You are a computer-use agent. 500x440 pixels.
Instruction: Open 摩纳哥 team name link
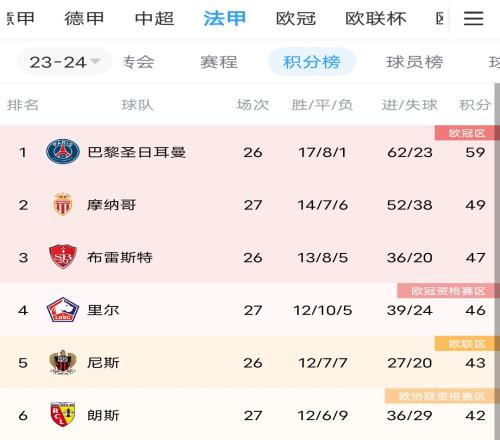click(x=111, y=205)
